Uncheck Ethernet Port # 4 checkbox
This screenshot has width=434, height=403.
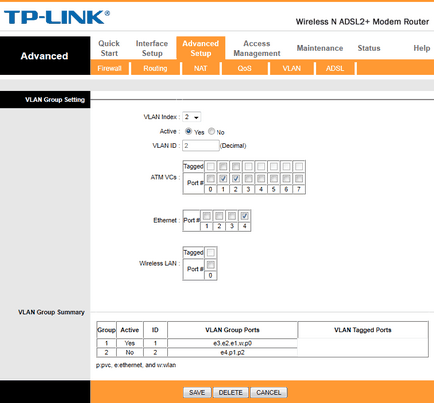coord(244,216)
